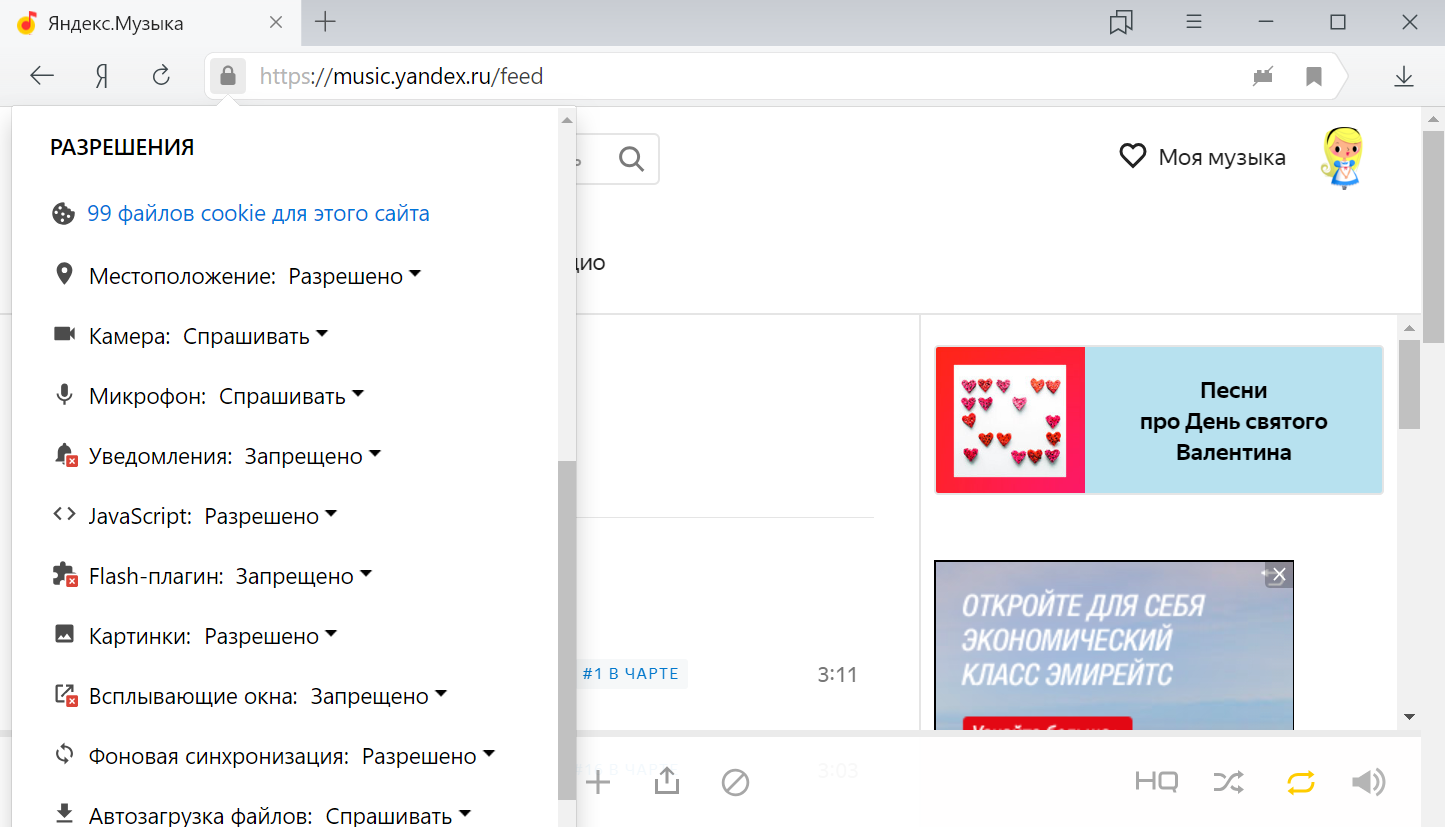The image size is (1445, 827).
Task: Open Моя музыка link
Action: click(1222, 157)
